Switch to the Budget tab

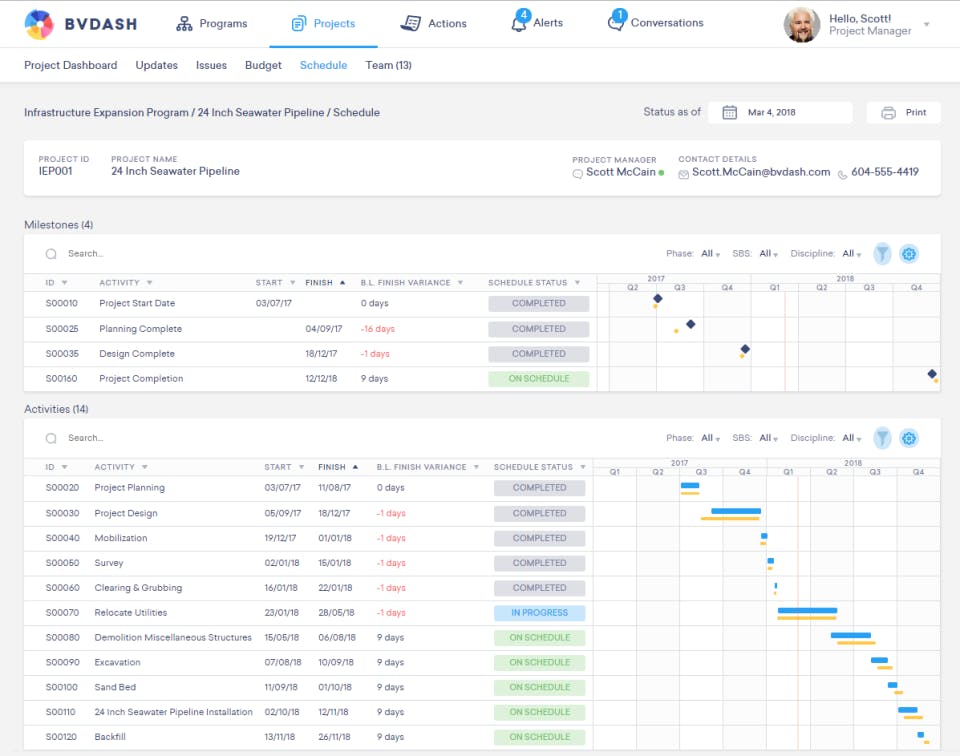coord(263,65)
